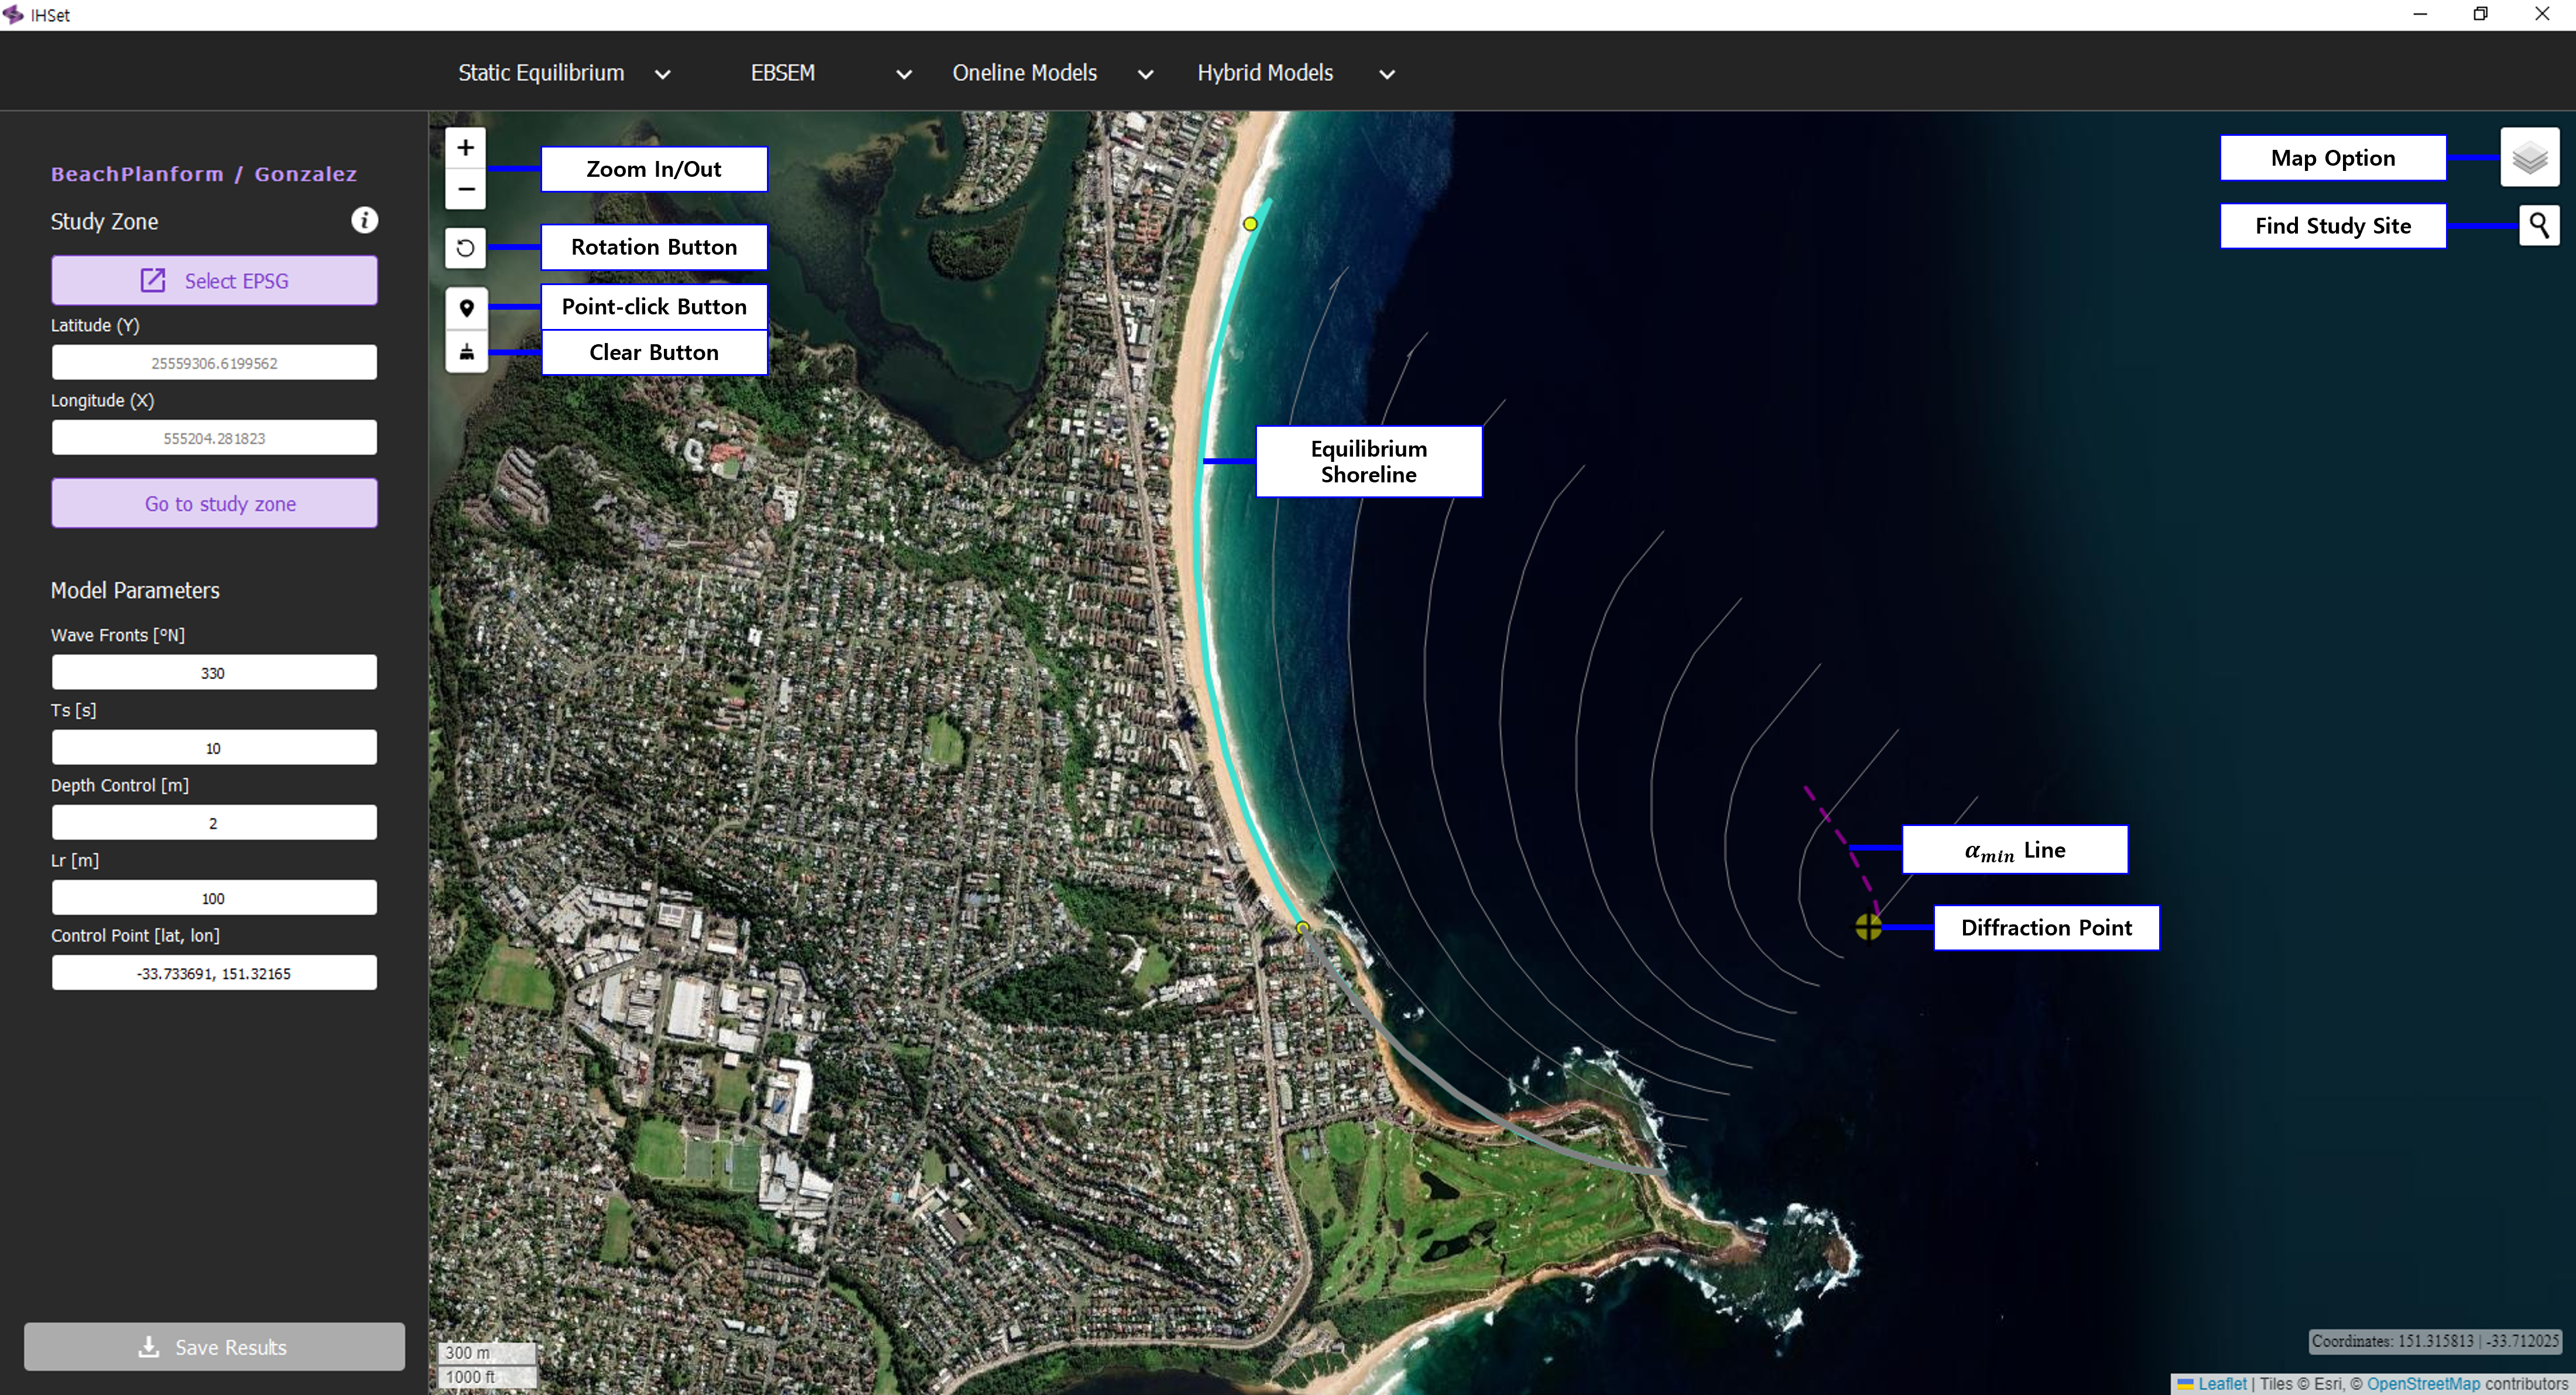Open the Leaflet attribution link
Image resolution: width=2576 pixels, height=1395 pixels.
pyautogui.click(x=2221, y=1383)
